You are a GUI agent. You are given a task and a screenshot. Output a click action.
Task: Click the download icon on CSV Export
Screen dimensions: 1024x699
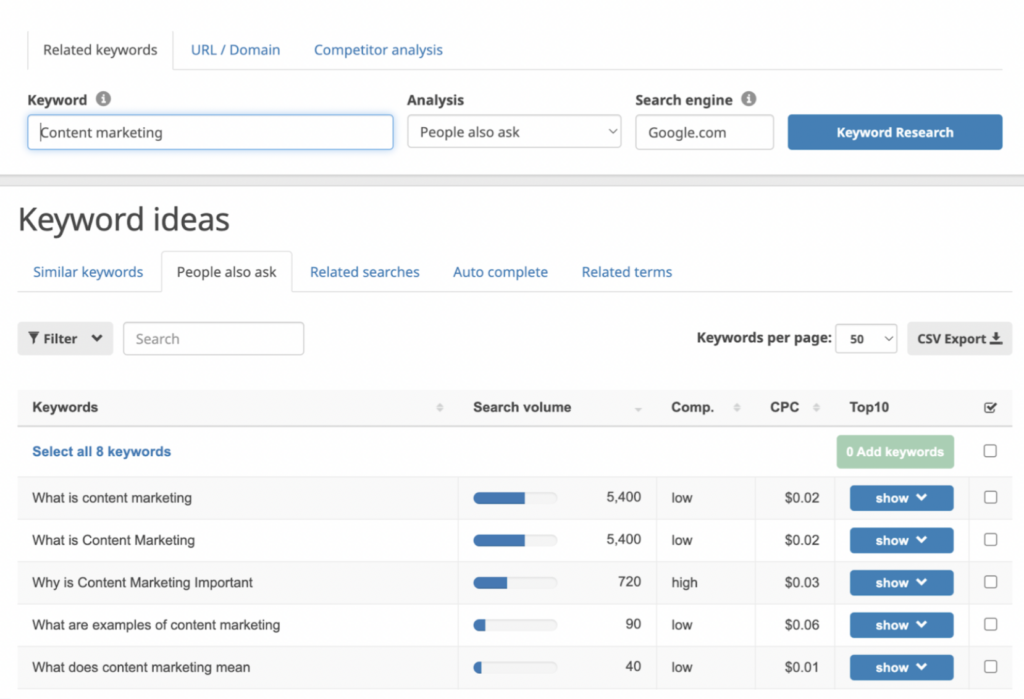tap(996, 338)
